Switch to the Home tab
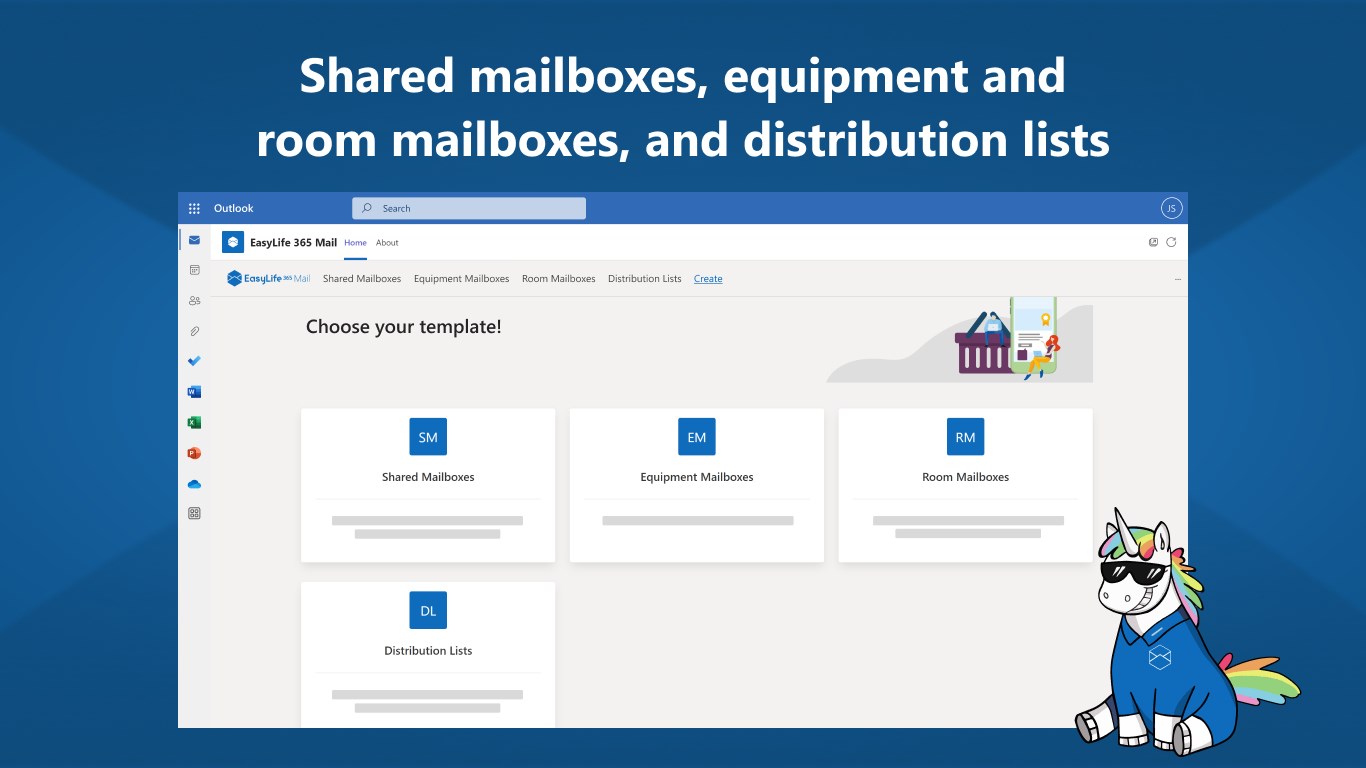Image resolution: width=1366 pixels, height=768 pixels. tap(355, 243)
